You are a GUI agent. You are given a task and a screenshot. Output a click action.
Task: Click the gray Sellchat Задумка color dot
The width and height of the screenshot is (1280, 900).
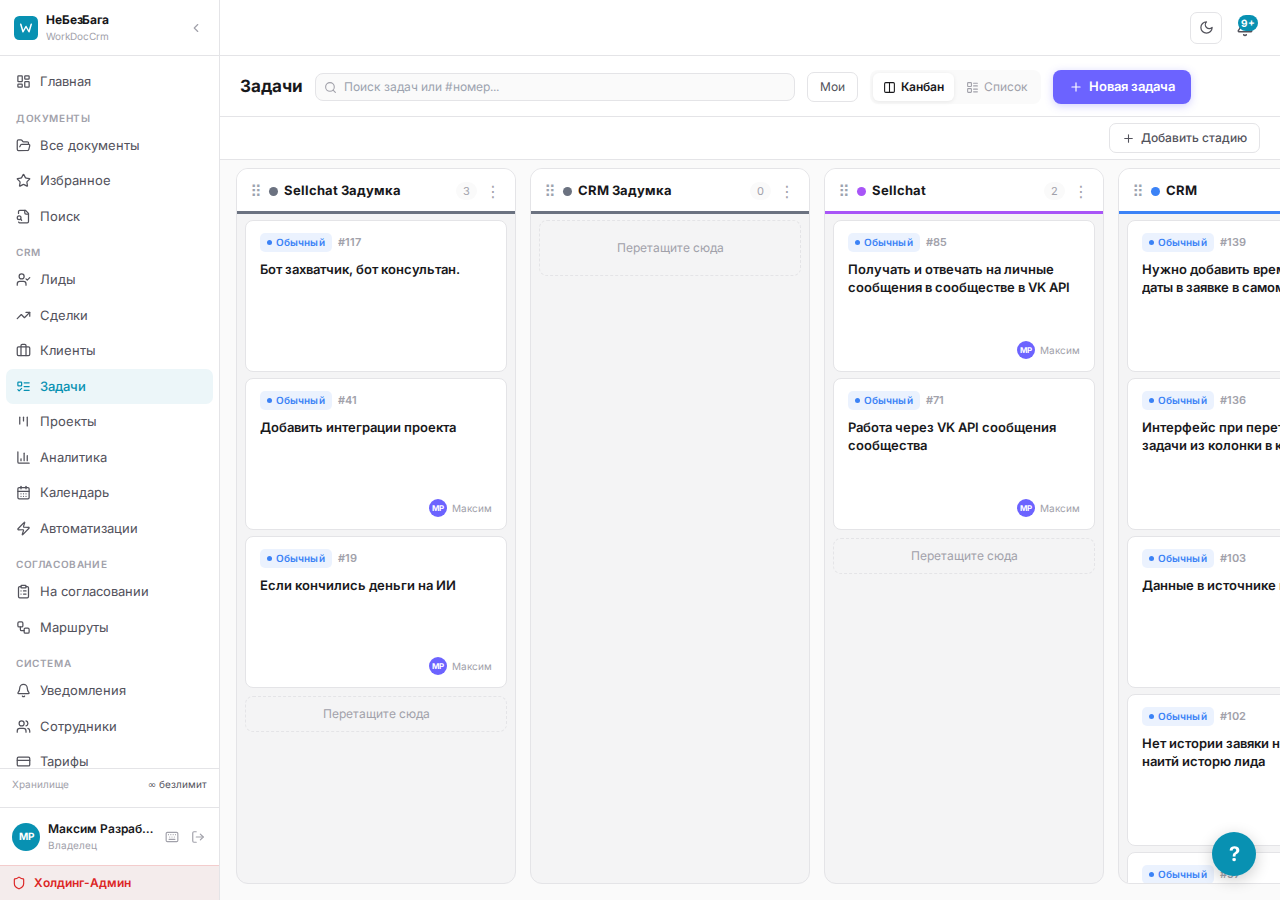coord(274,191)
